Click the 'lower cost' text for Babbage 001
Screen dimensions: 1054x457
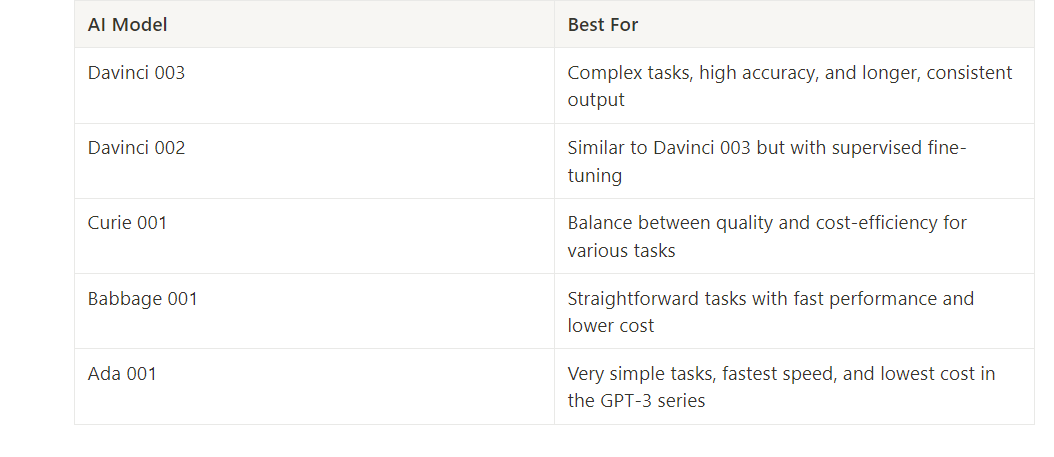[x=610, y=325]
